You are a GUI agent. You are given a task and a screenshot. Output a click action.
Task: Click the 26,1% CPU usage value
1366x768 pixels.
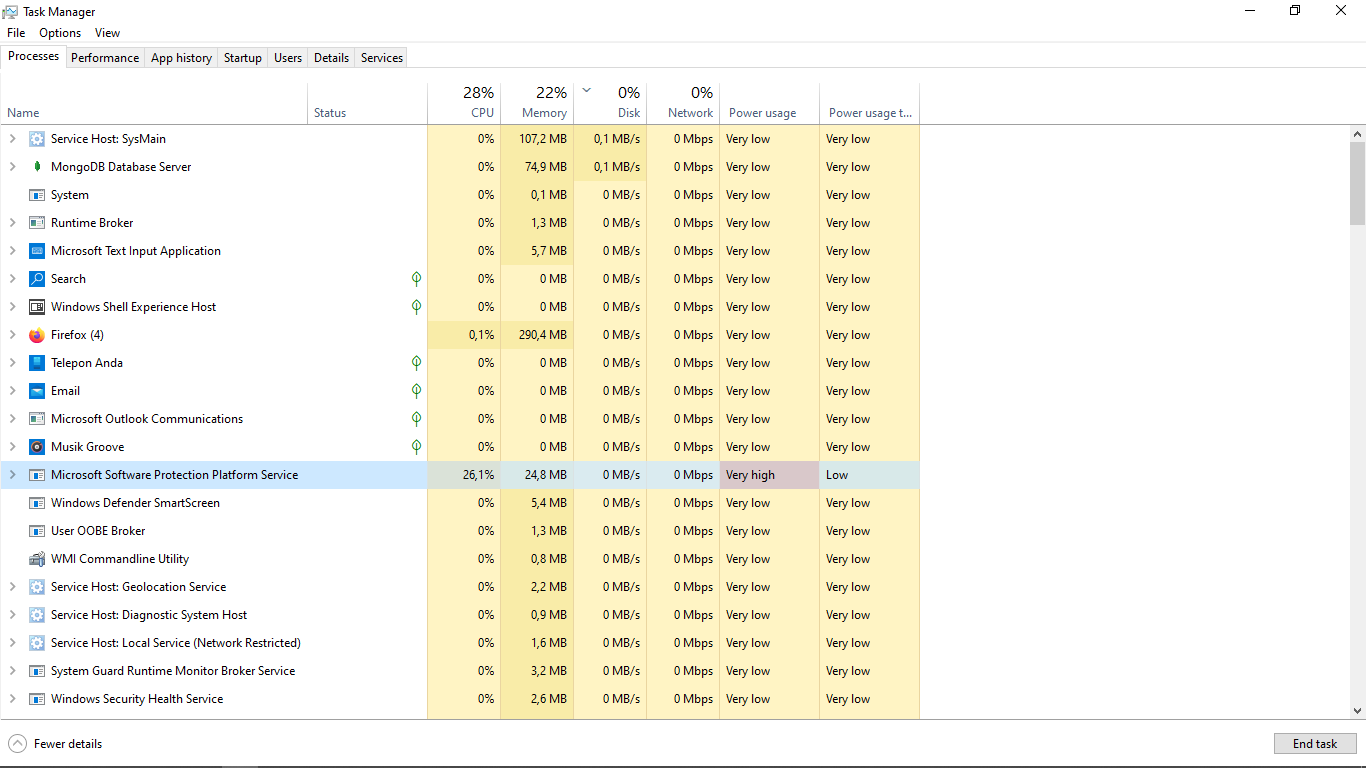478,475
